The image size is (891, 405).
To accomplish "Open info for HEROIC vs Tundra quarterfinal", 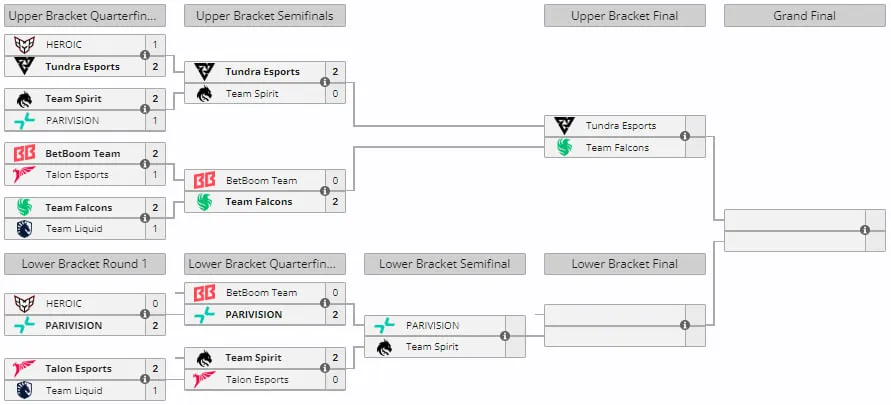I will (145, 55).
